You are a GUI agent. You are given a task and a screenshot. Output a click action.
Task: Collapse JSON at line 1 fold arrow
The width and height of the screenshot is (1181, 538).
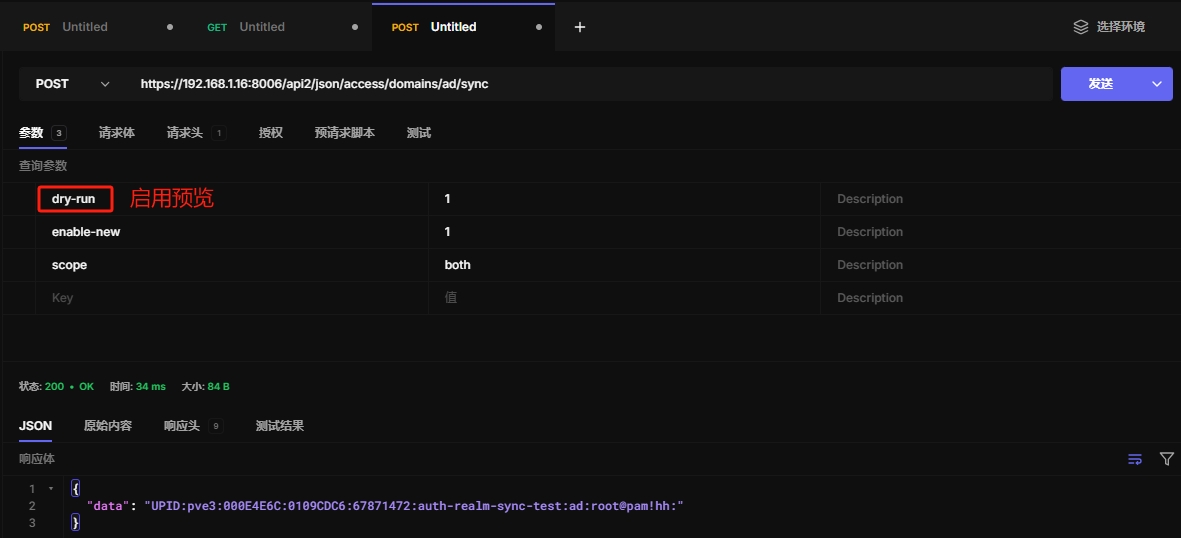pyautogui.click(x=51, y=489)
